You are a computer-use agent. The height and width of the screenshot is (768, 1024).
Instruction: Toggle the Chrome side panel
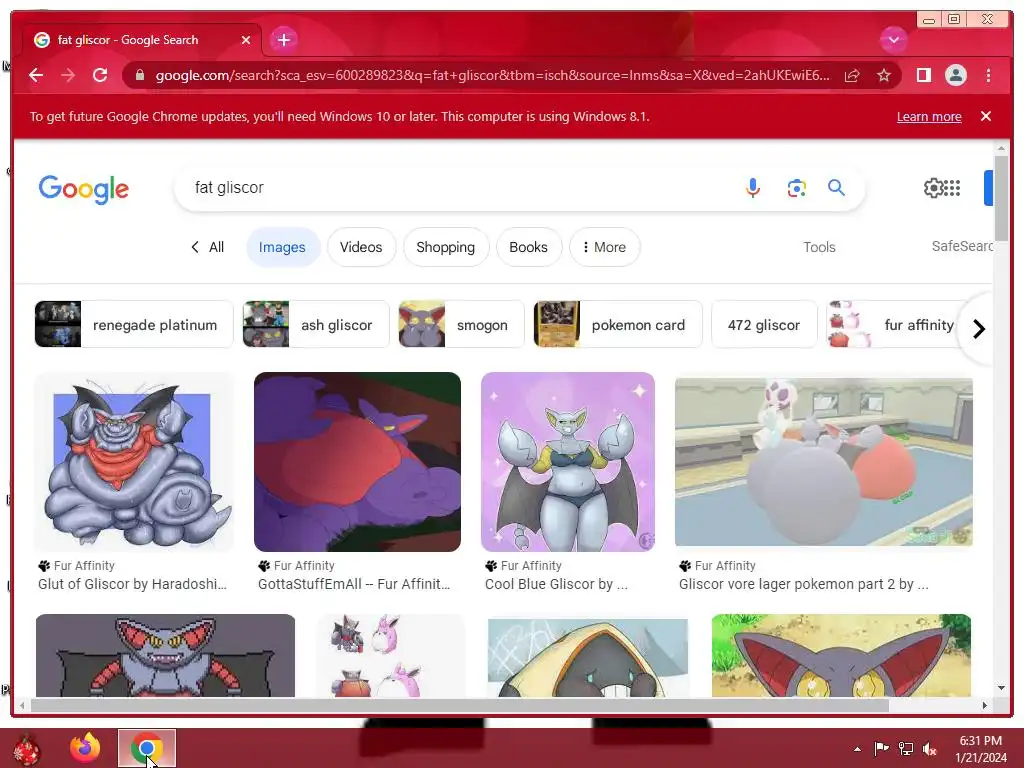coord(923,76)
